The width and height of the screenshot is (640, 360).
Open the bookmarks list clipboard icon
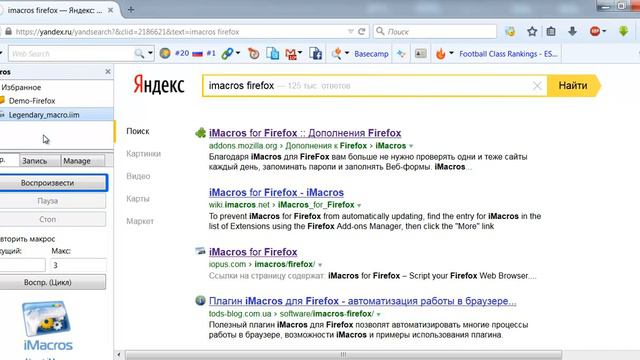[x=551, y=31]
